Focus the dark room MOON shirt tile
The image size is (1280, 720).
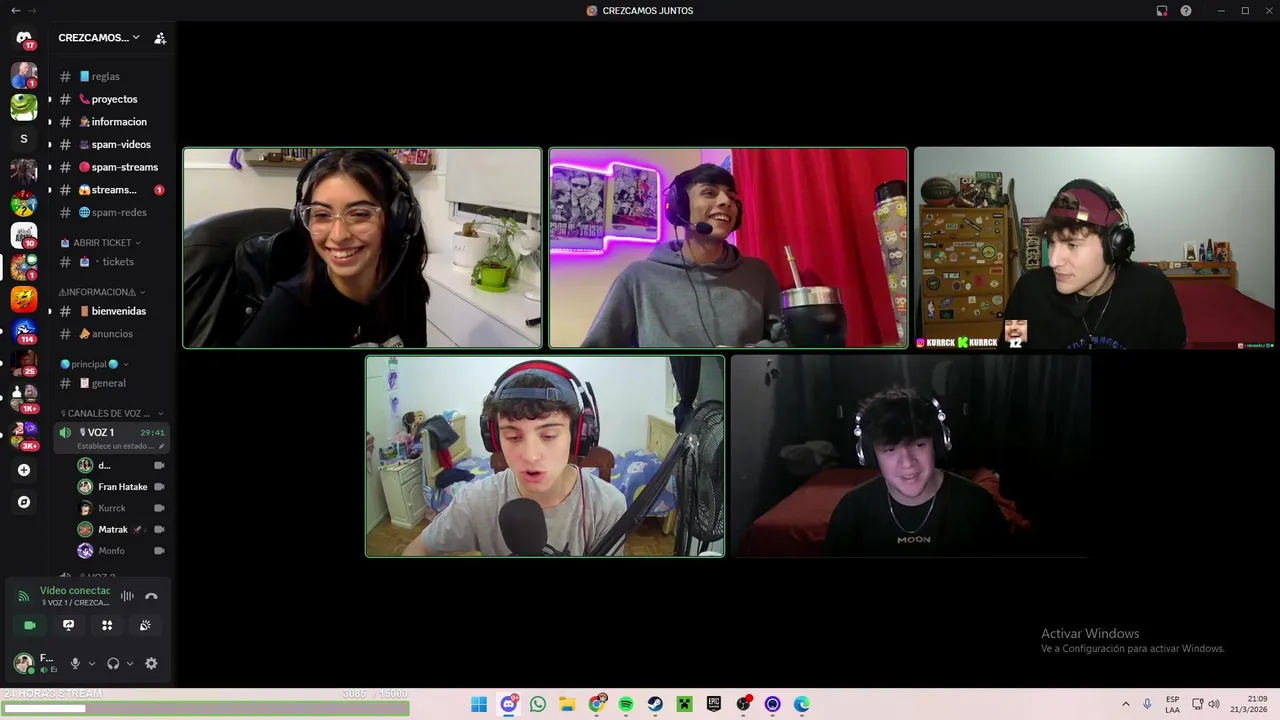click(910, 456)
